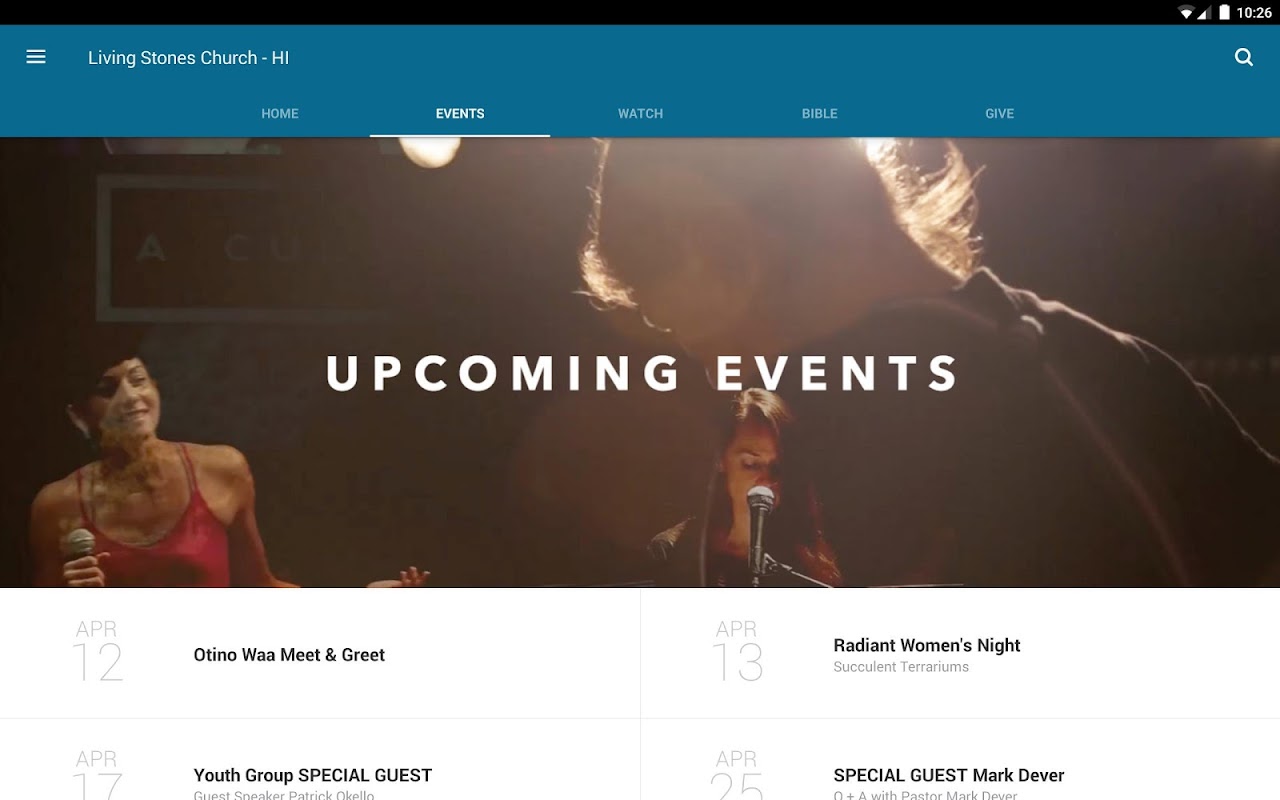Image resolution: width=1280 pixels, height=800 pixels.
Task: Tap the search magnifier icon
Action: [x=1244, y=57]
